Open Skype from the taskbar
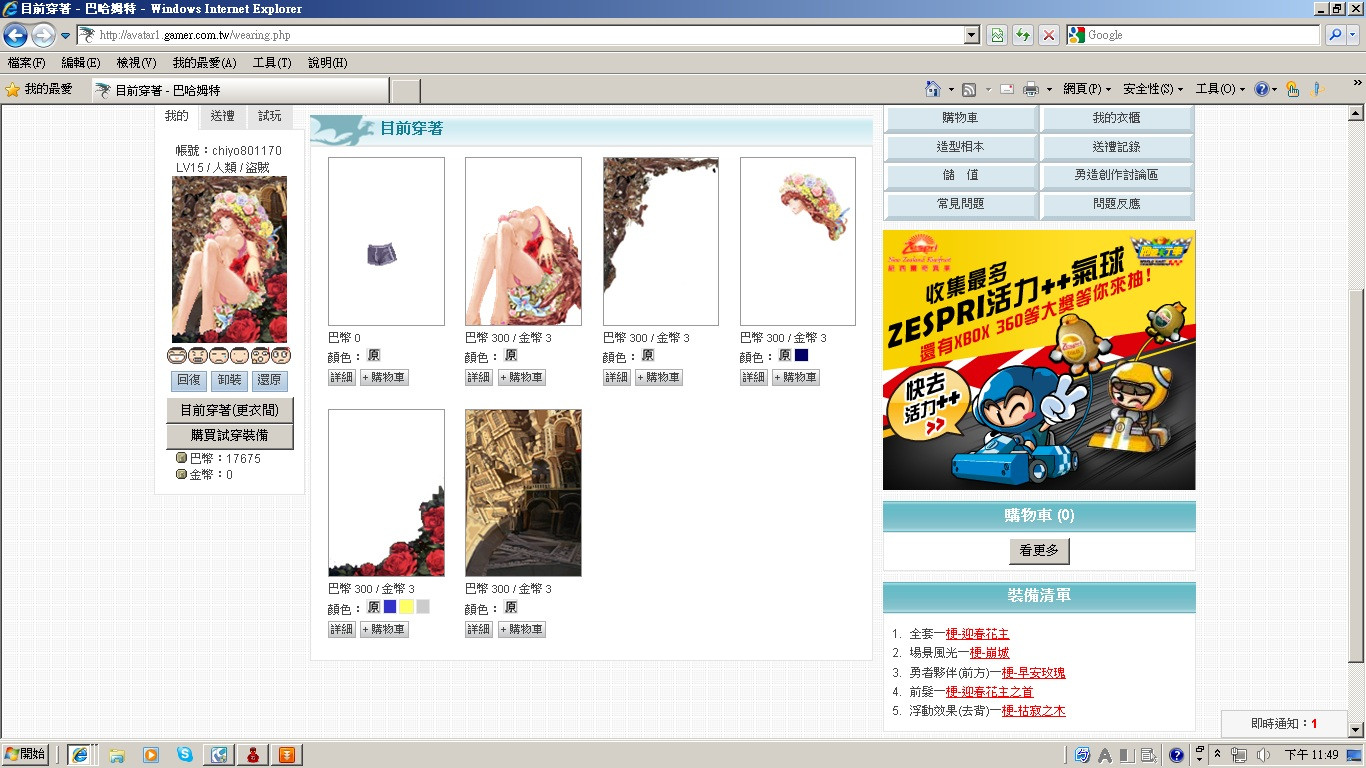 coord(185,755)
